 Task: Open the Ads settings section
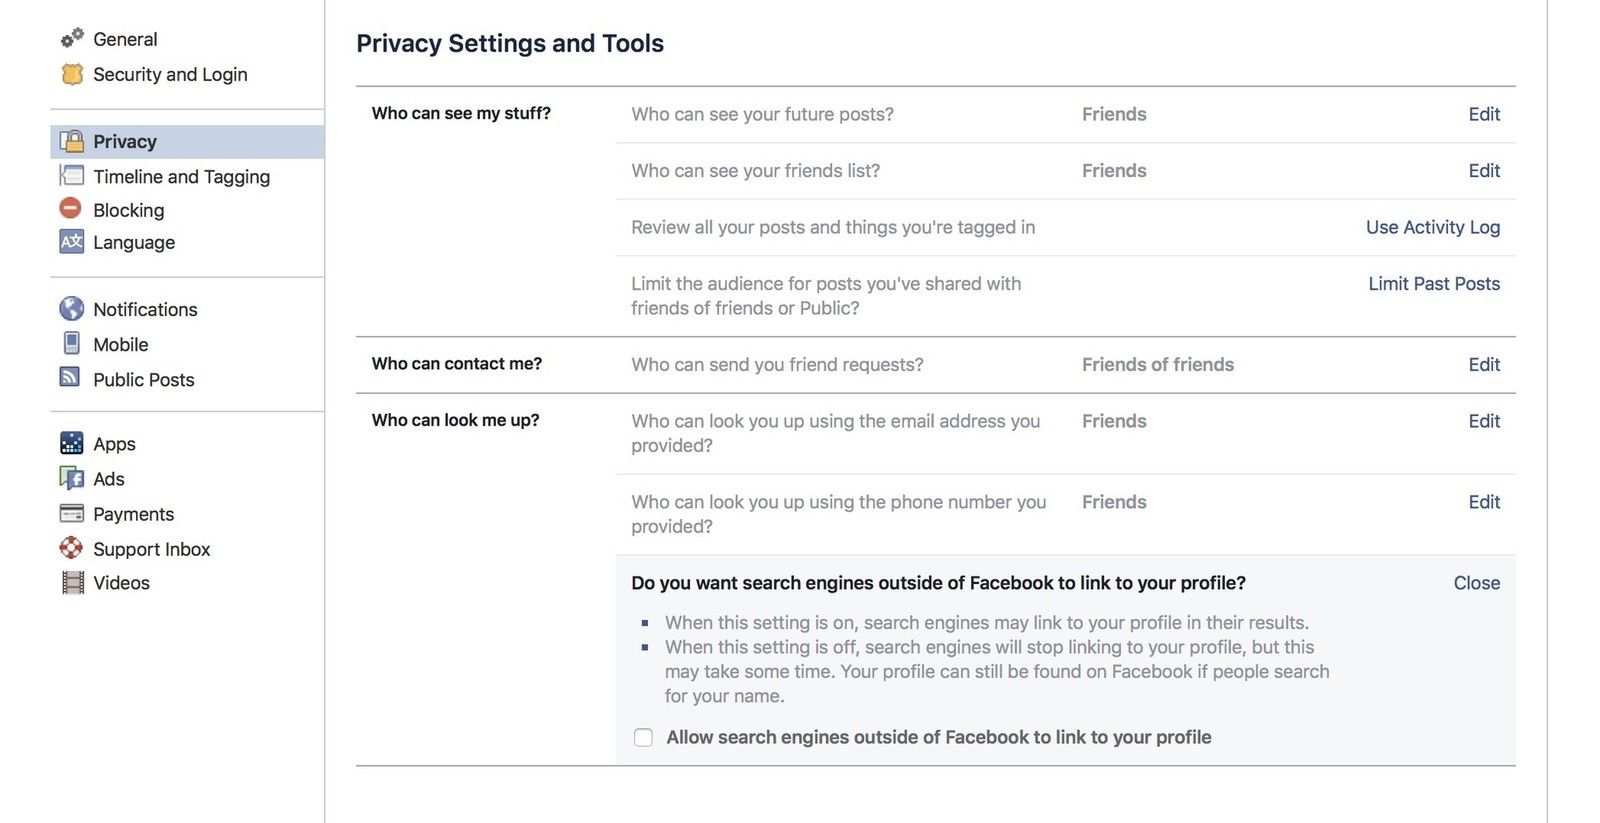point(109,479)
